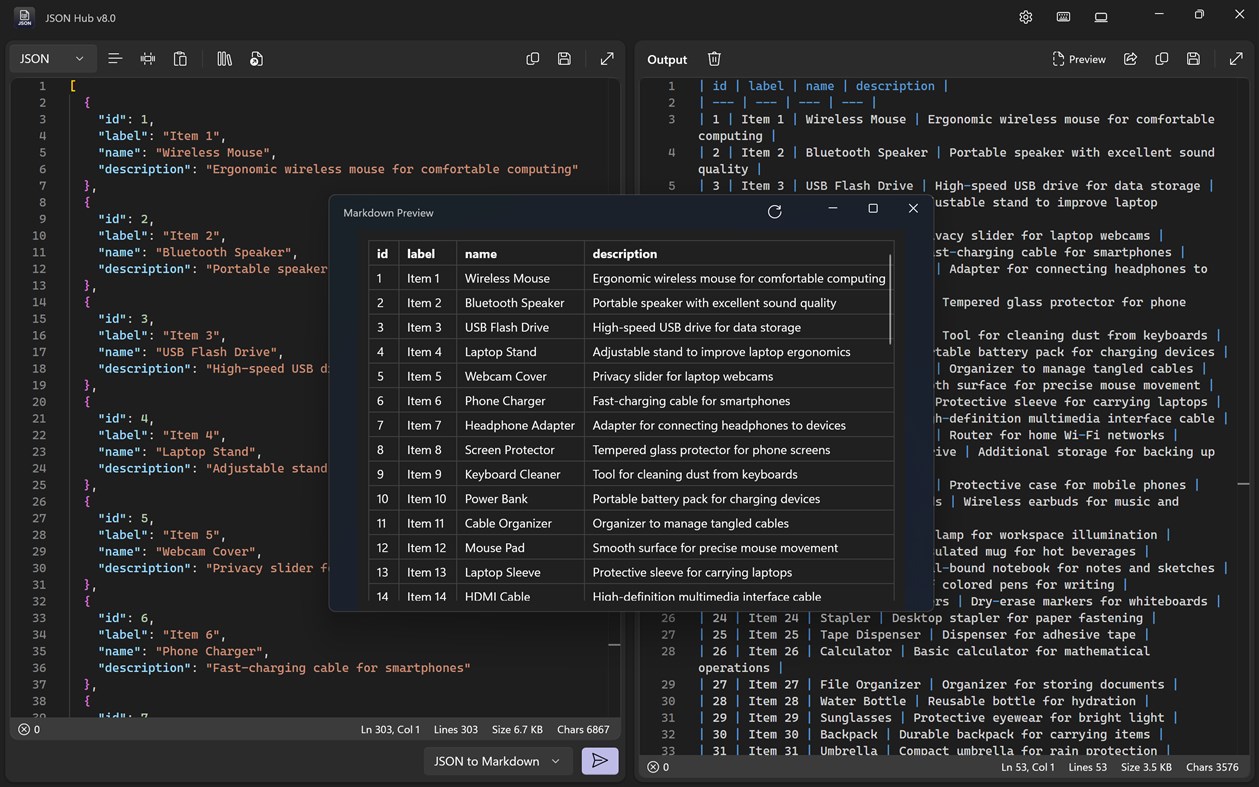This screenshot has height=787, width=1259.
Task: Click the Output panel title
Action: (667, 59)
